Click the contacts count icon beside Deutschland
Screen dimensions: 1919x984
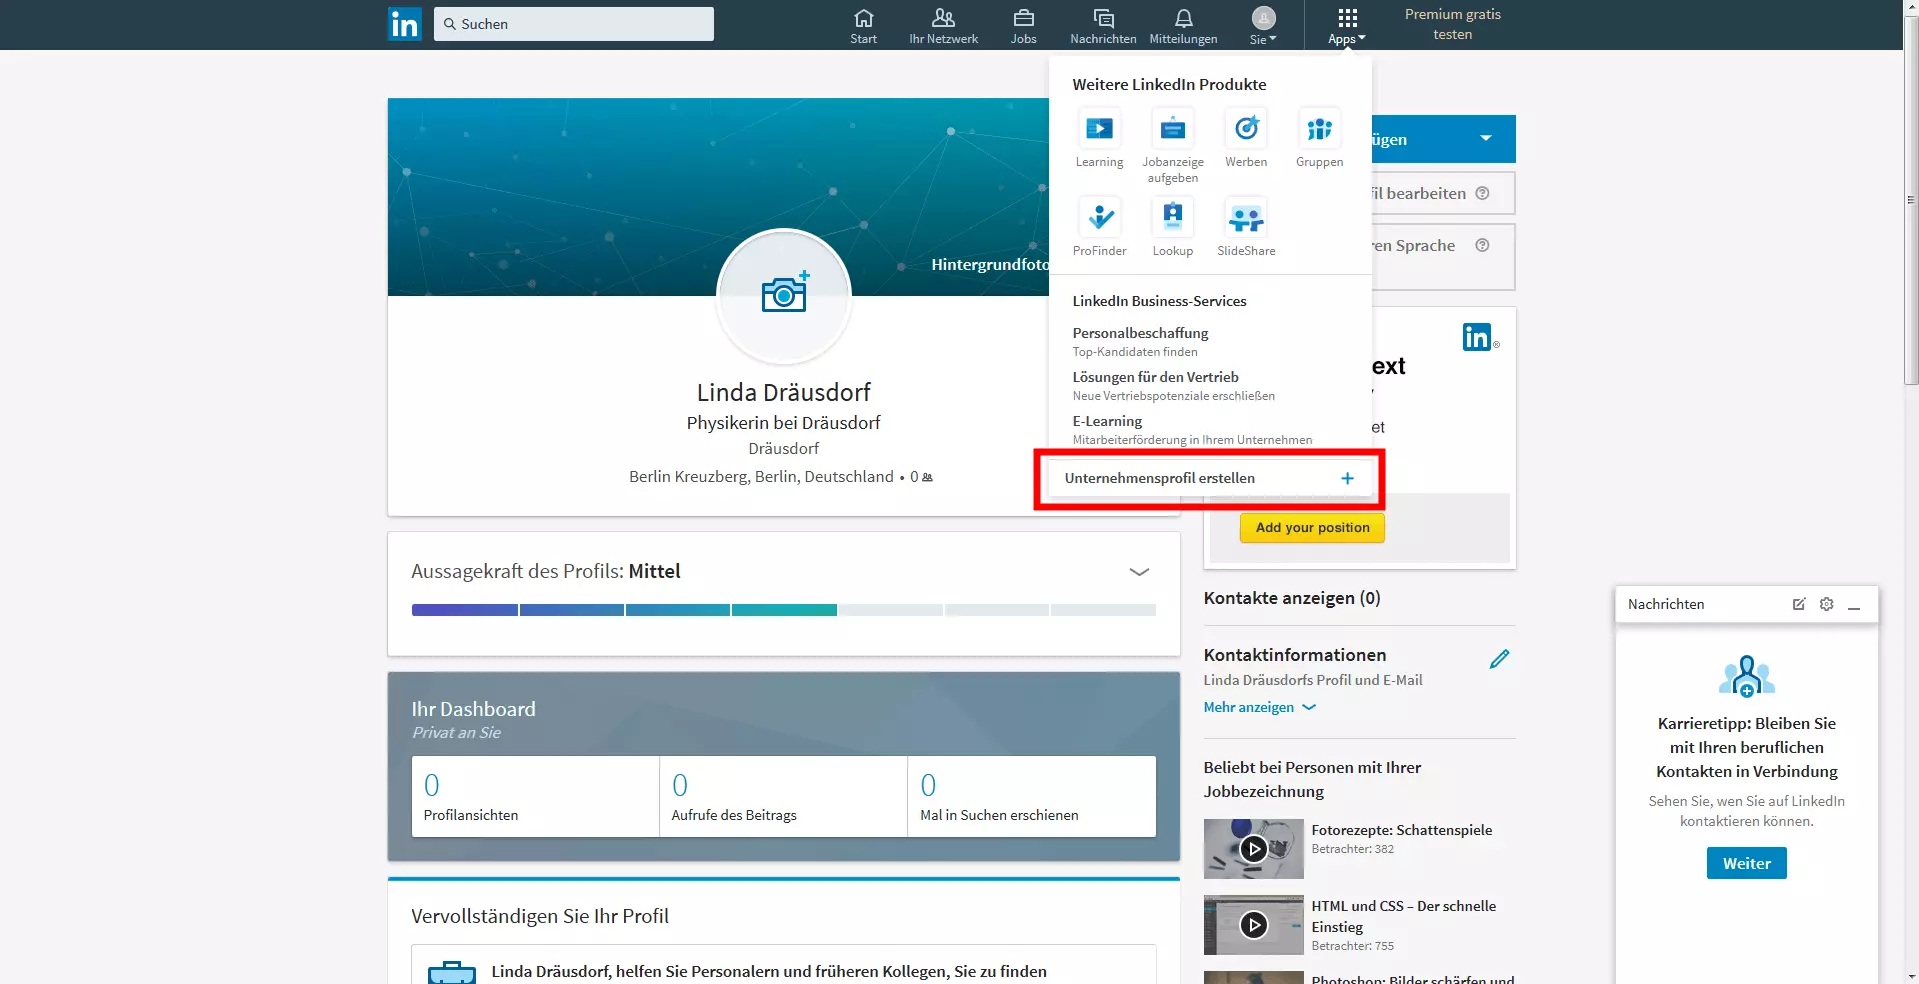pos(927,478)
